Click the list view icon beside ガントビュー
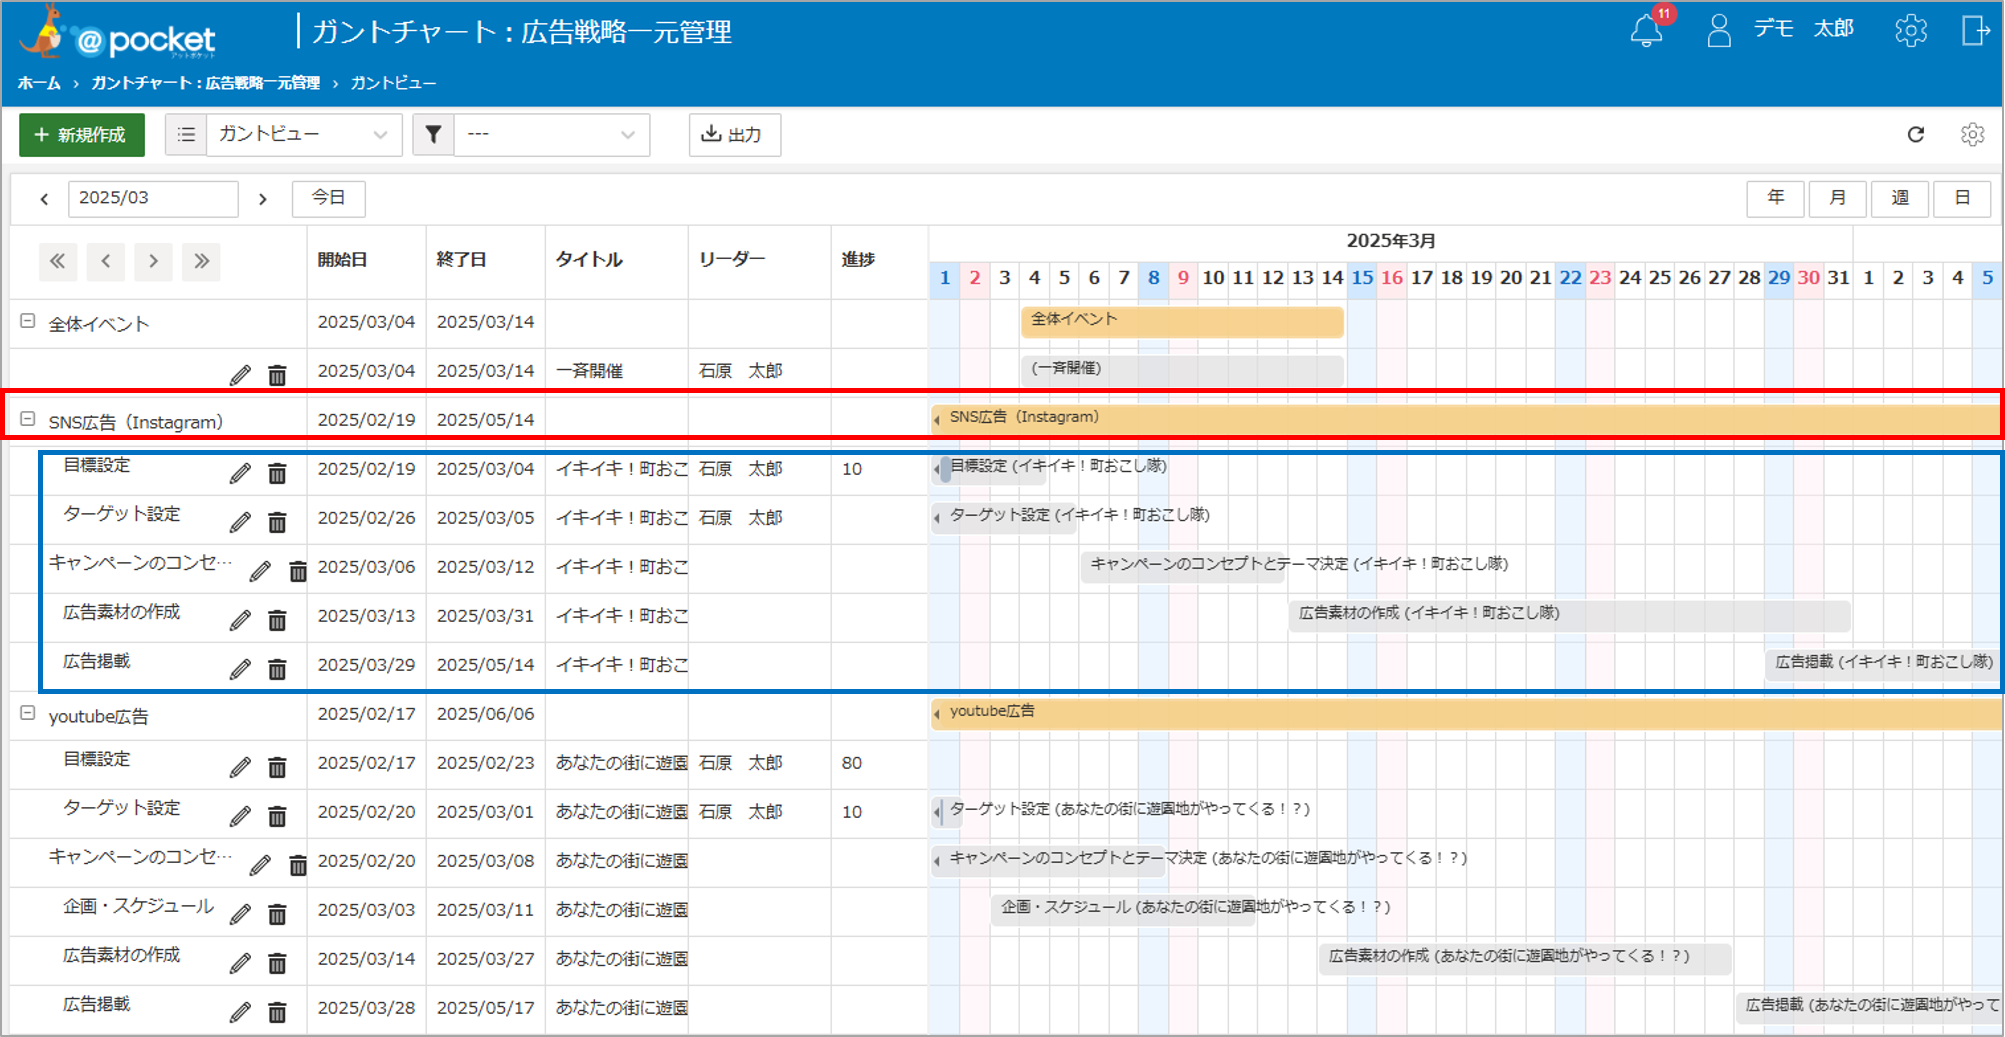2005x1037 pixels. coord(186,134)
